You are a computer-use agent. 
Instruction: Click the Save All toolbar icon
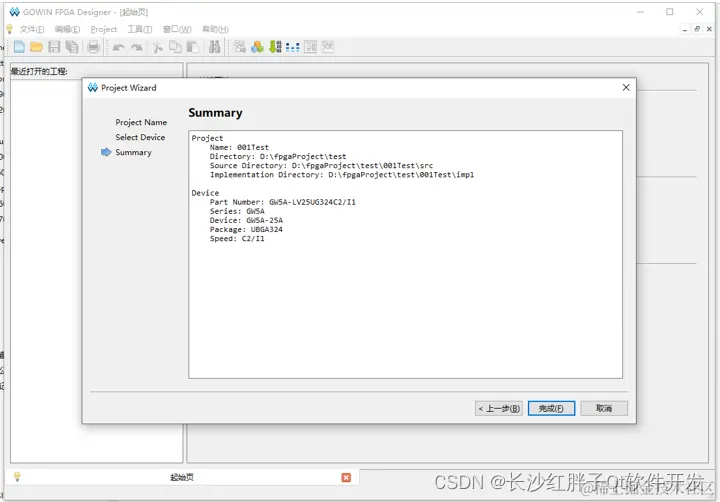(72, 47)
